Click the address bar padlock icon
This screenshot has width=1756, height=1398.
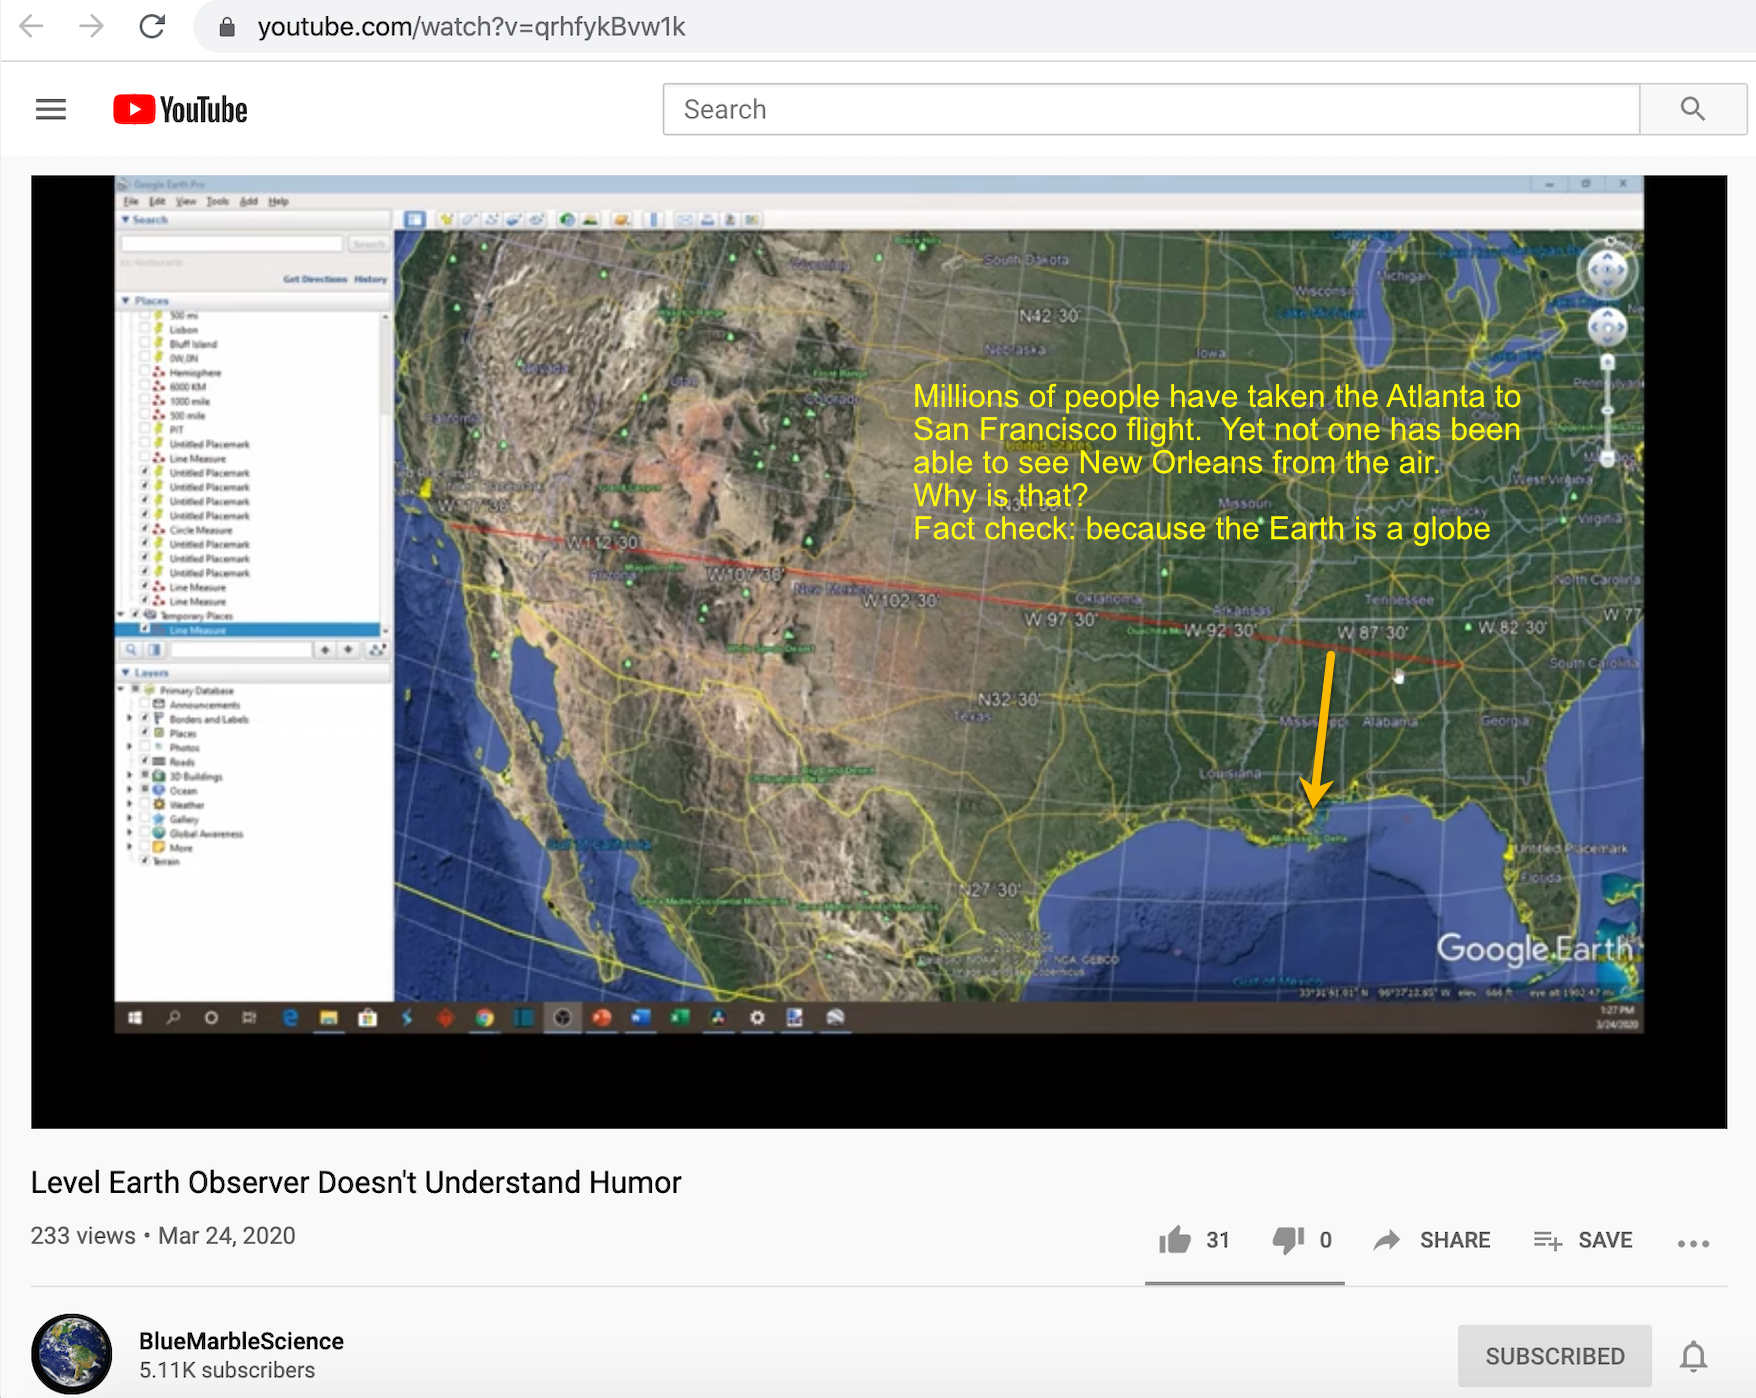pyautogui.click(x=227, y=27)
